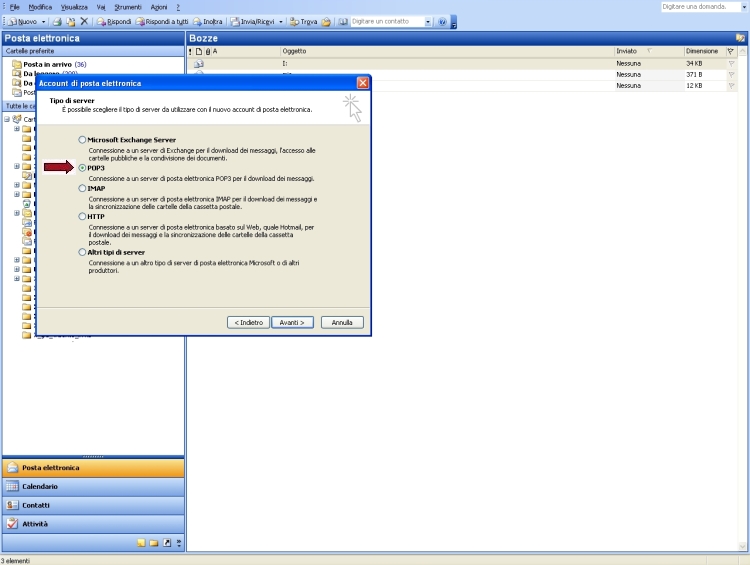Sort by the Inviato column header

(x=649, y=51)
